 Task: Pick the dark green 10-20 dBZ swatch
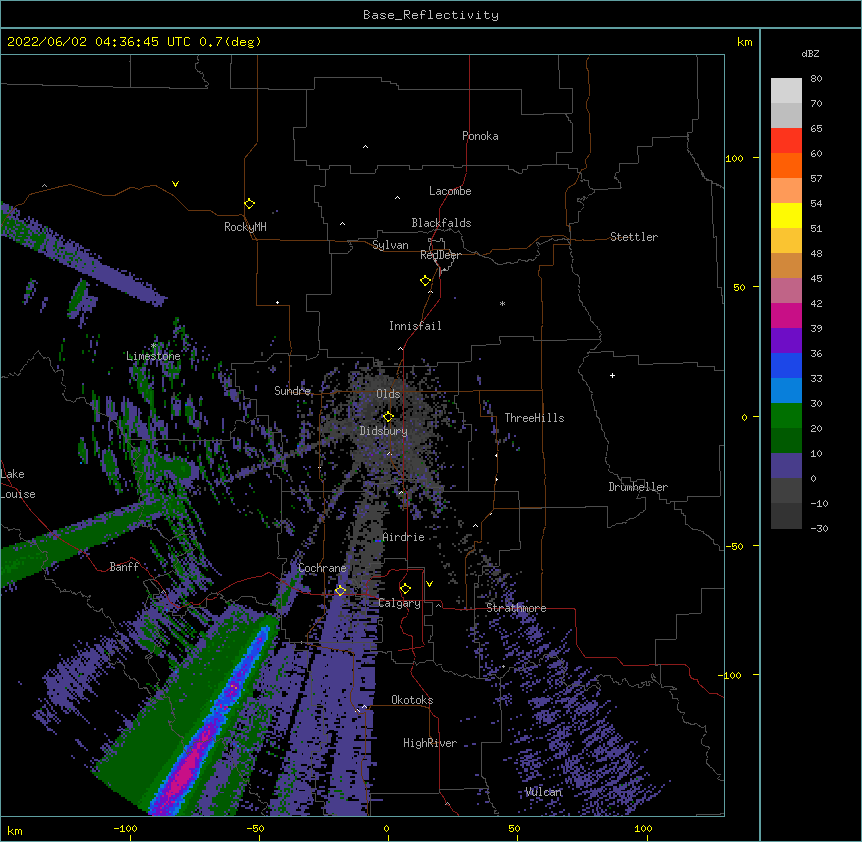pos(786,440)
